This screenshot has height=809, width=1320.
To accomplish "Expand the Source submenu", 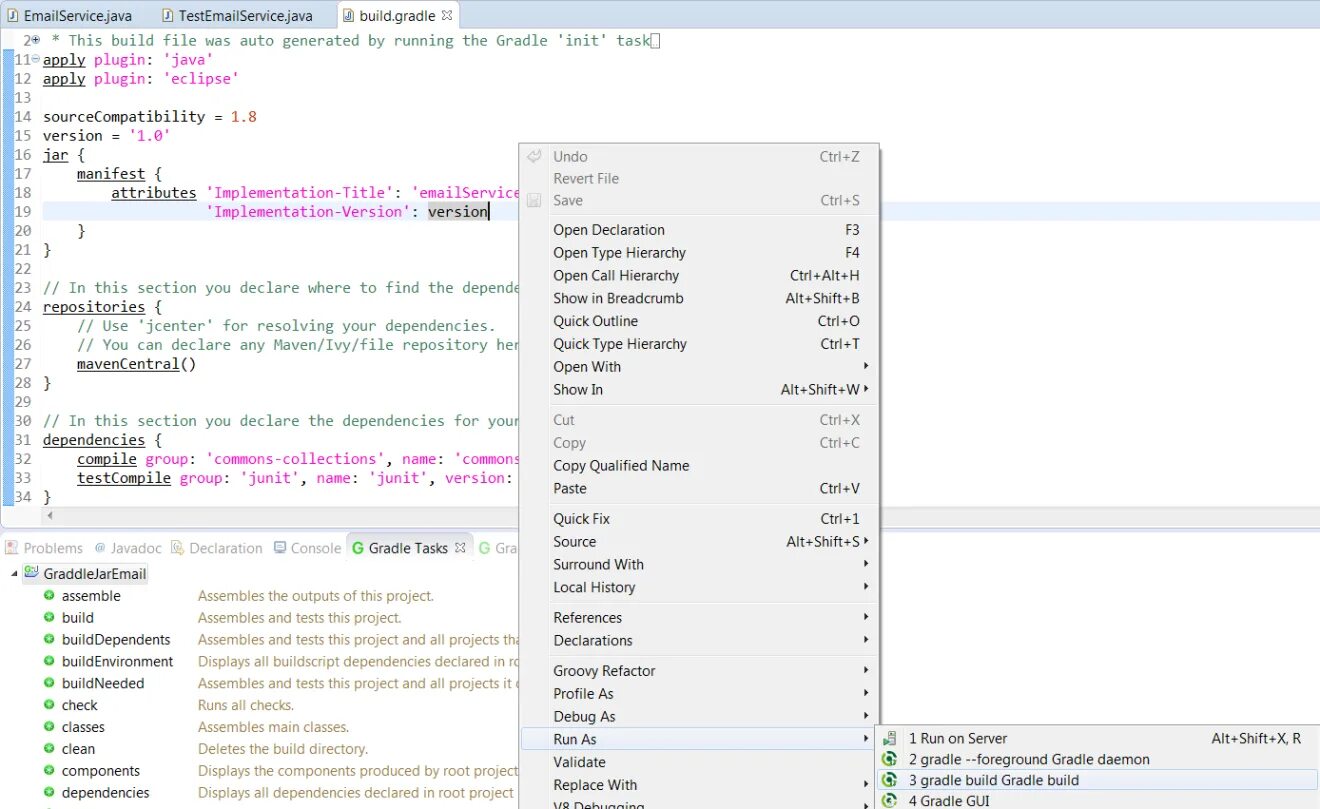I will [699, 542].
